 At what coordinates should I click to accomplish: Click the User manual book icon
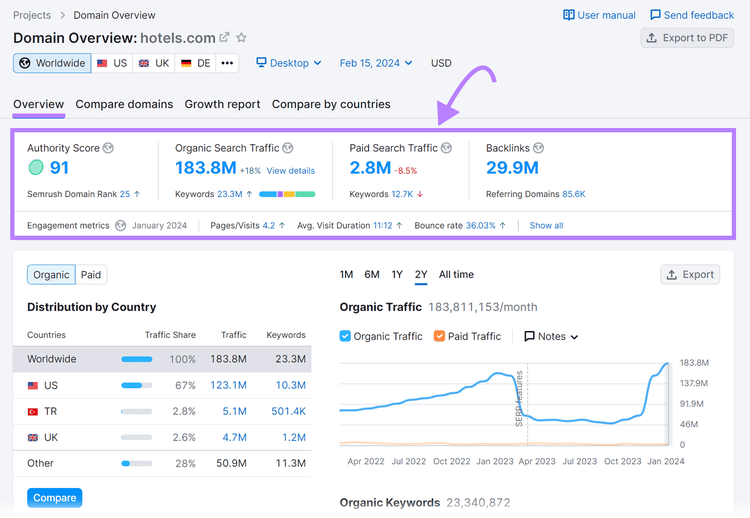[x=569, y=15]
